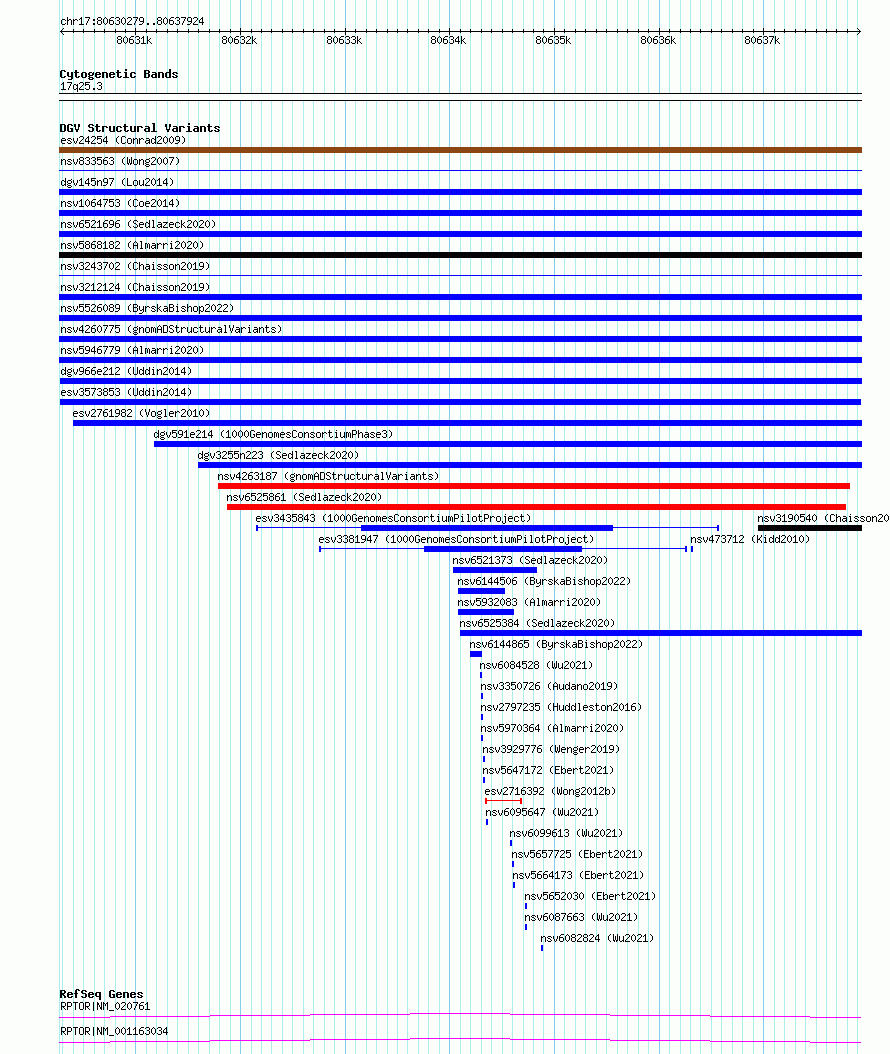Click the black nsv5868182 variant bar
The image size is (890, 1054).
(x=460, y=255)
